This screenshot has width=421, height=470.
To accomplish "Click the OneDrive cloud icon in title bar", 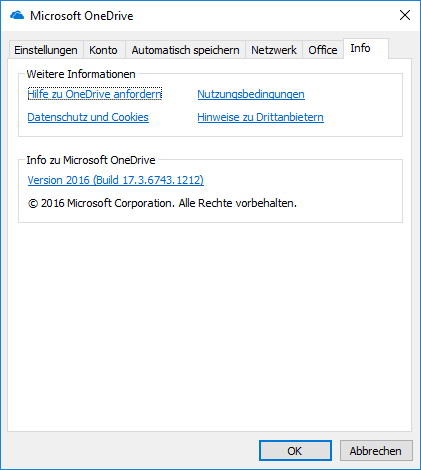I will point(17,15).
